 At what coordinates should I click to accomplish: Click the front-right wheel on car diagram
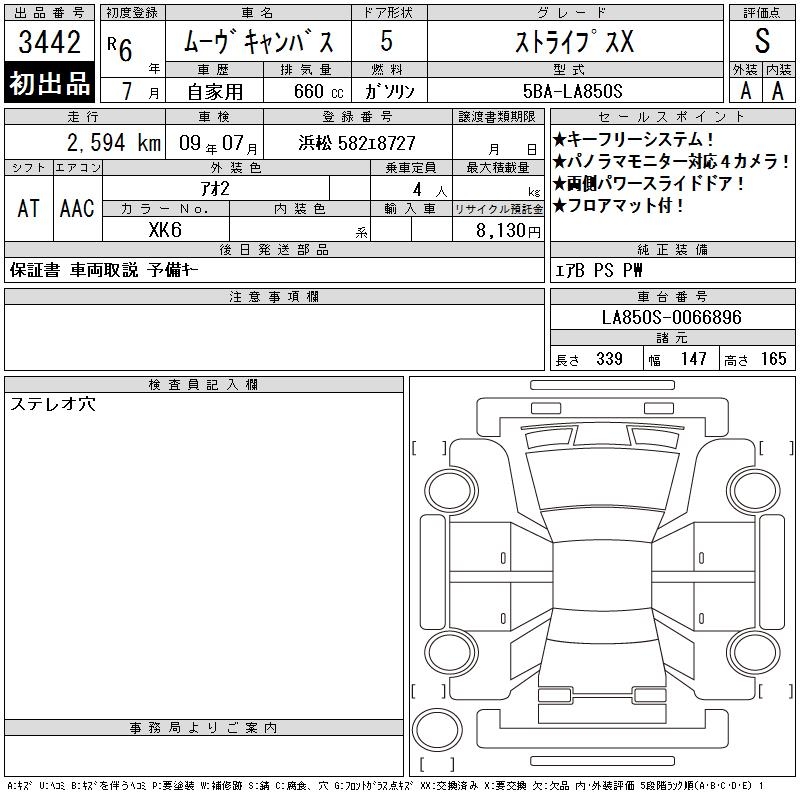point(754,491)
